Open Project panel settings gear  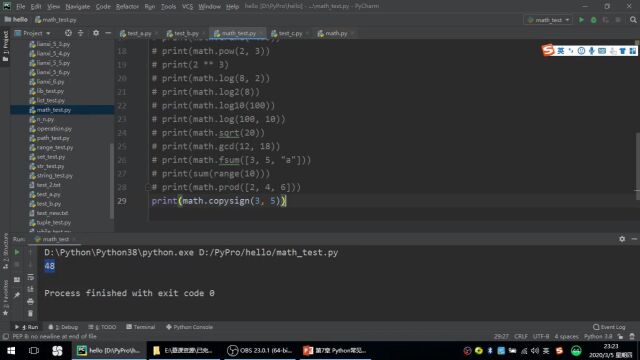pyautogui.click(x=96, y=33)
